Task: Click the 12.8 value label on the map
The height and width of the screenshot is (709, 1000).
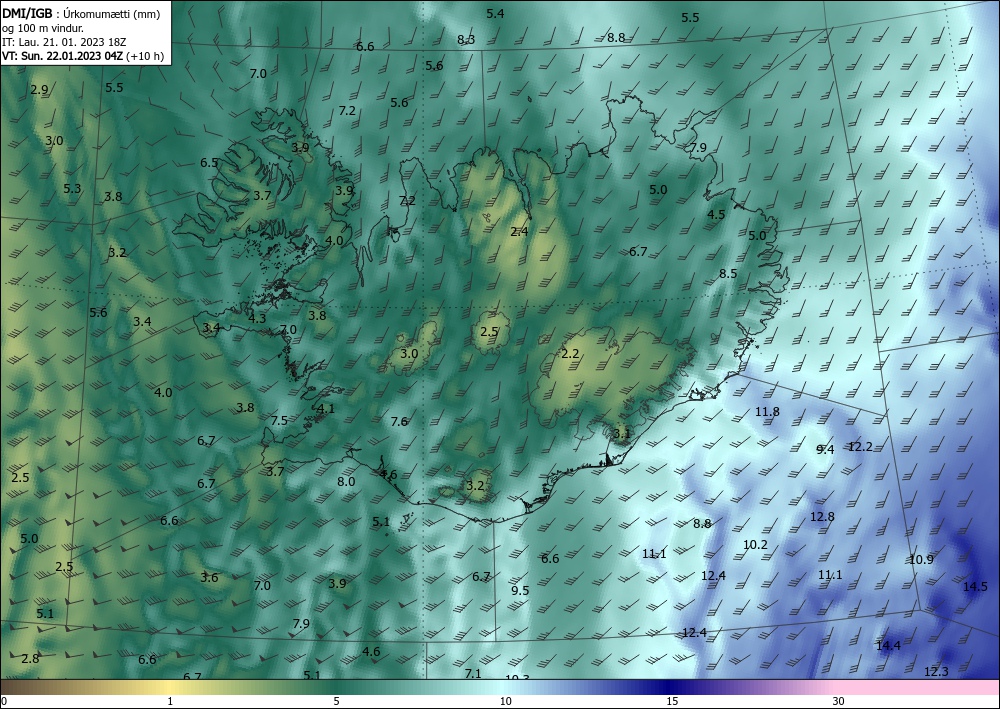Action: click(x=822, y=516)
